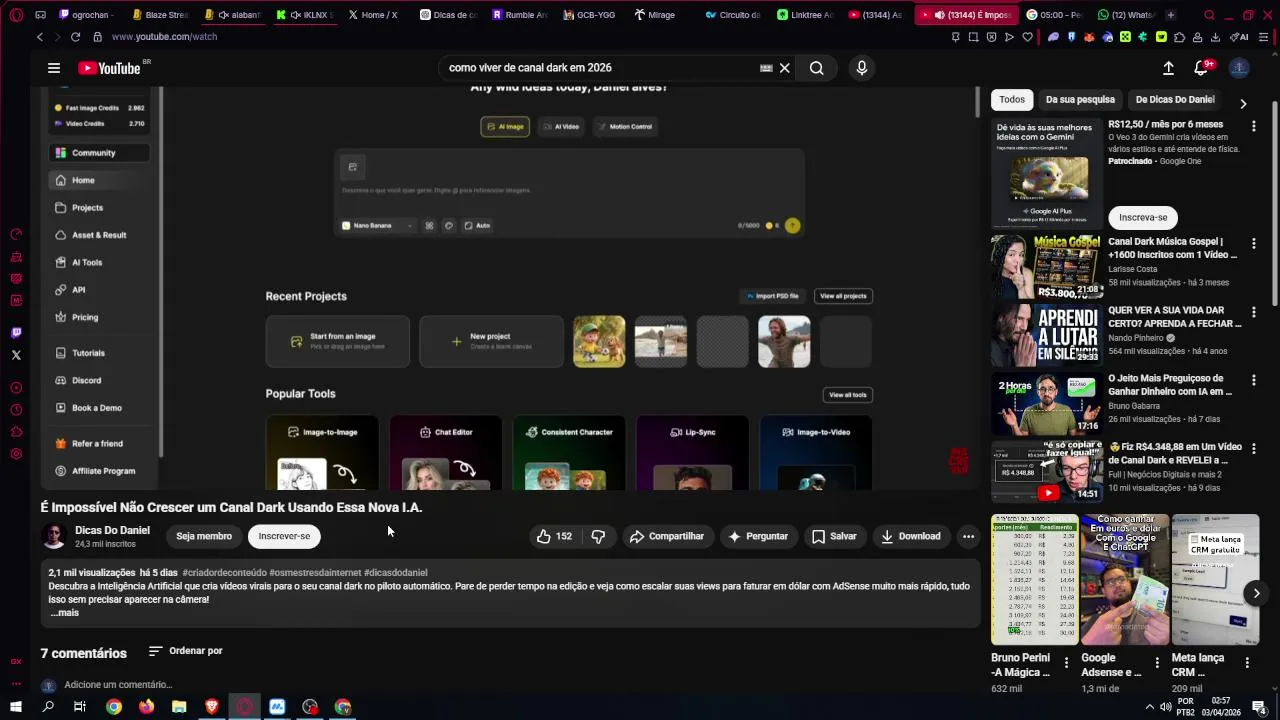This screenshot has width=1280, height=720.
Task: Click the create/upload icon in YouTube header
Action: coord(1168,68)
